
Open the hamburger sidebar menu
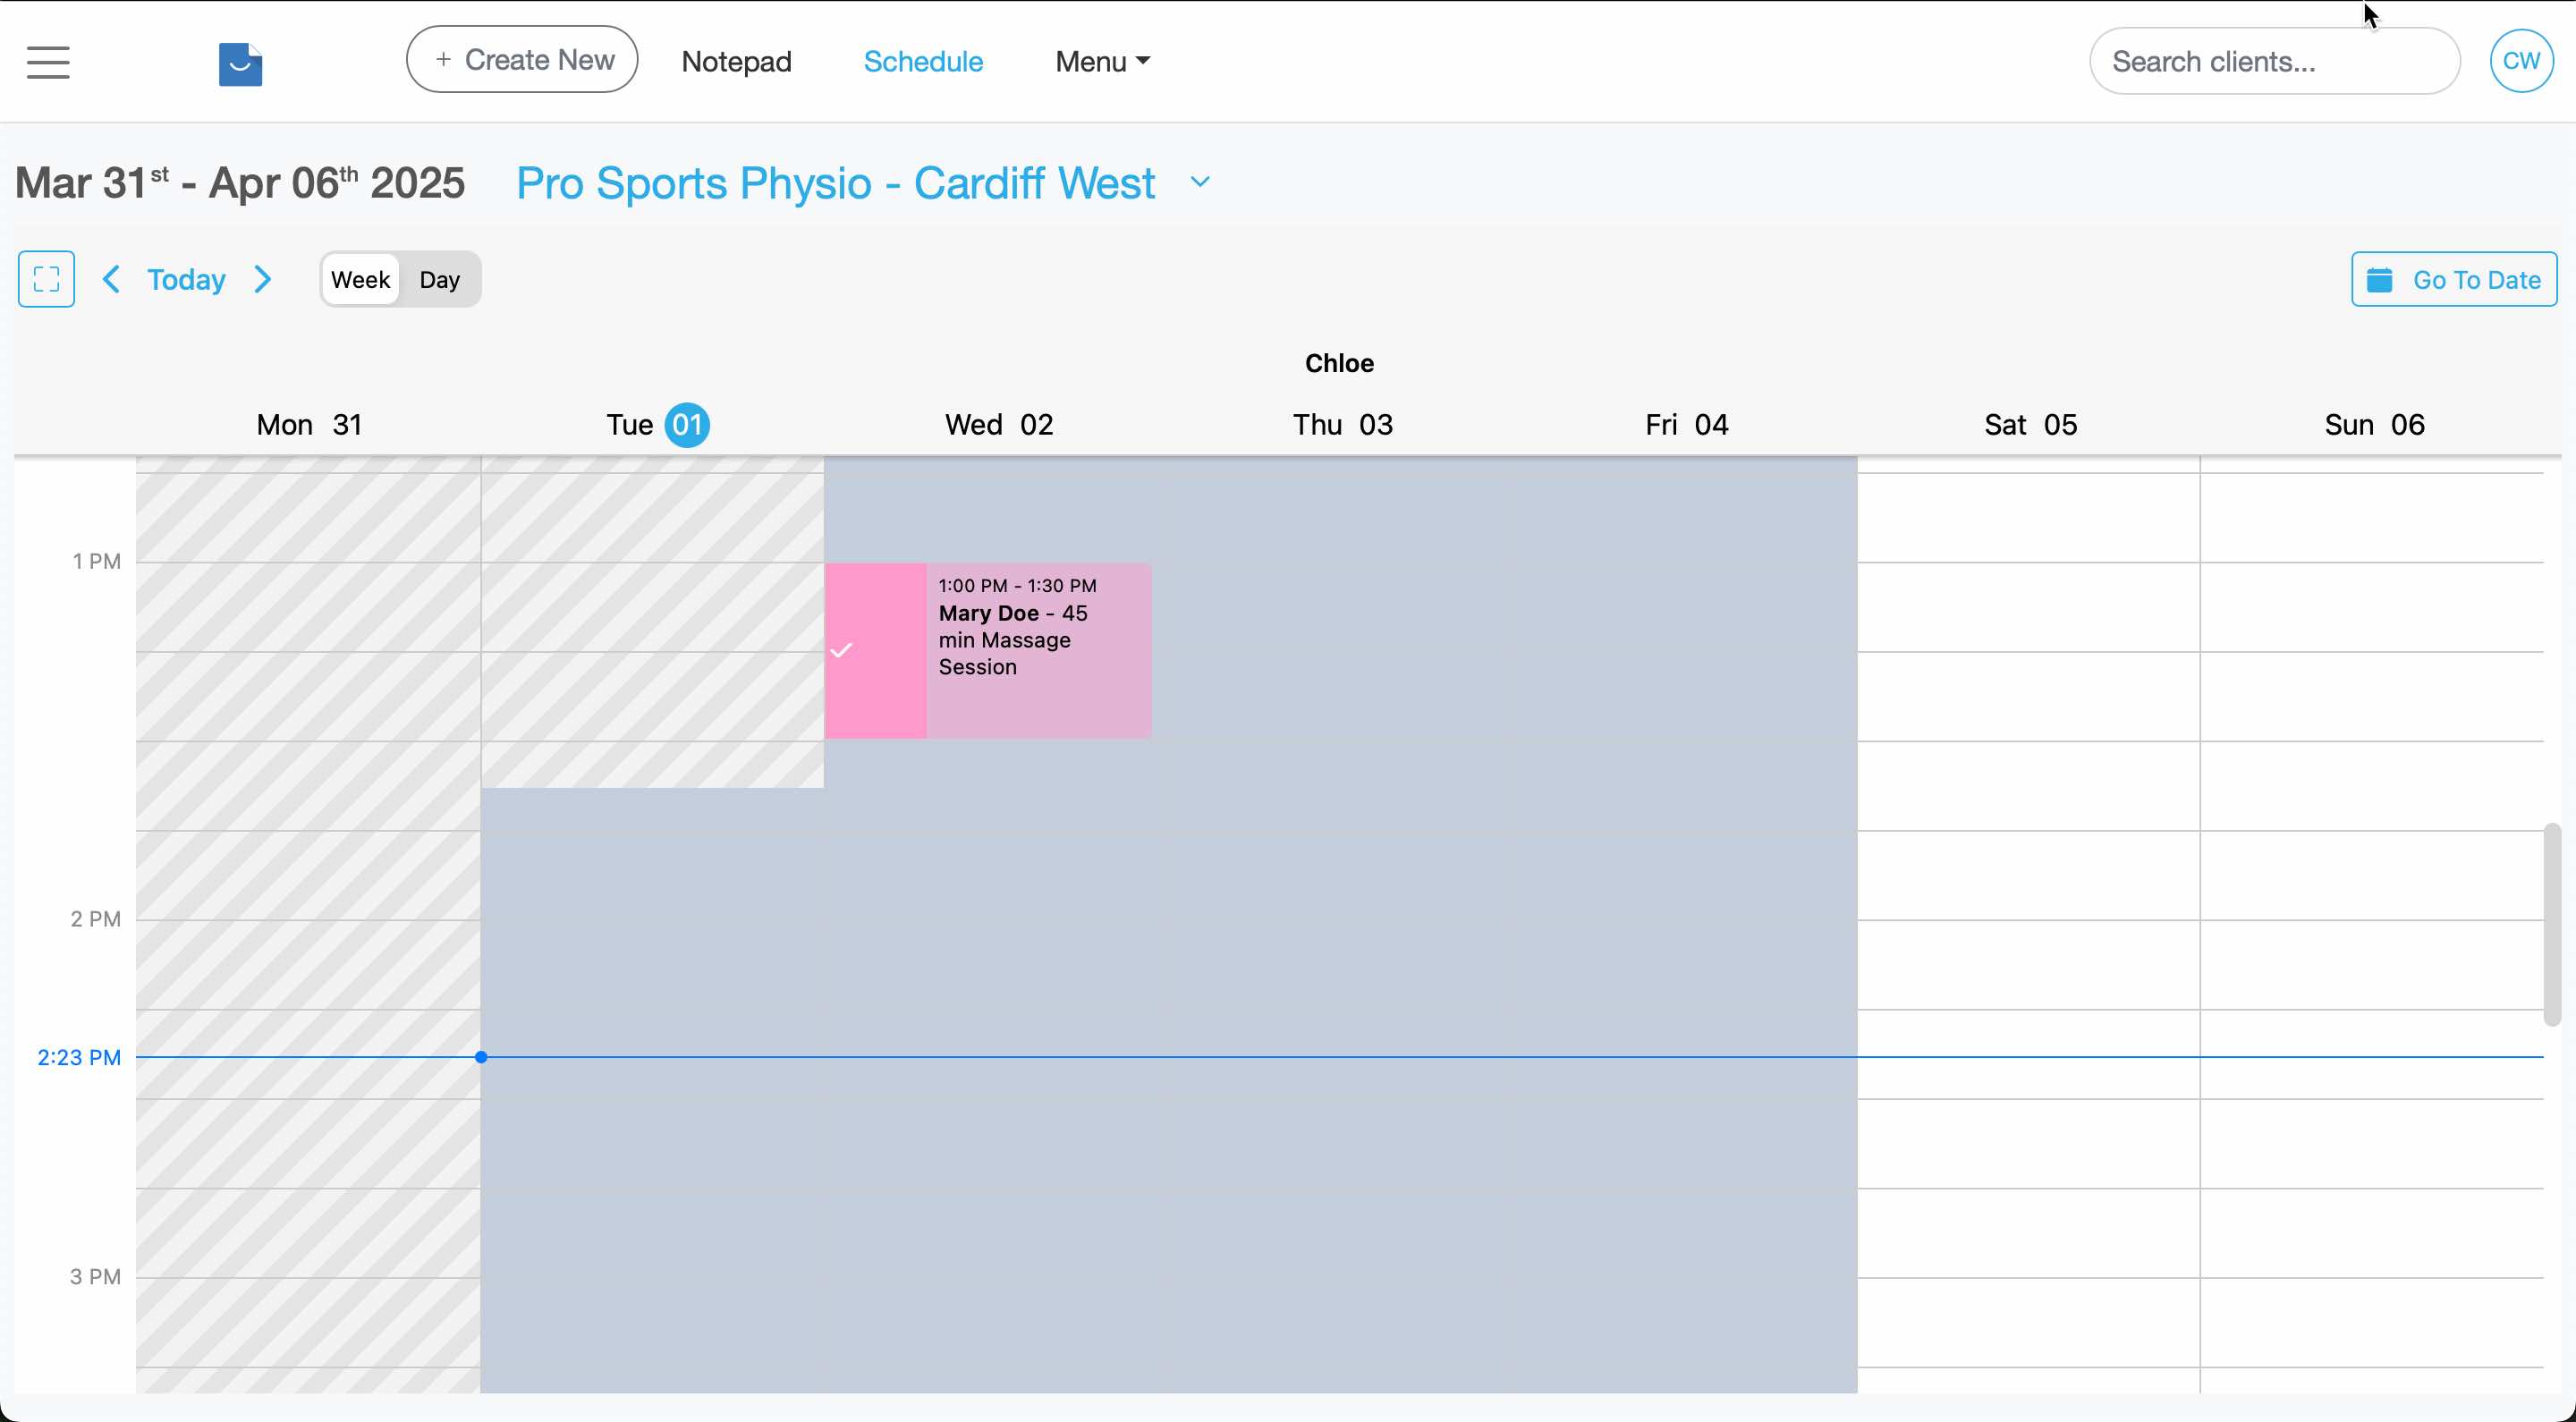click(x=48, y=62)
